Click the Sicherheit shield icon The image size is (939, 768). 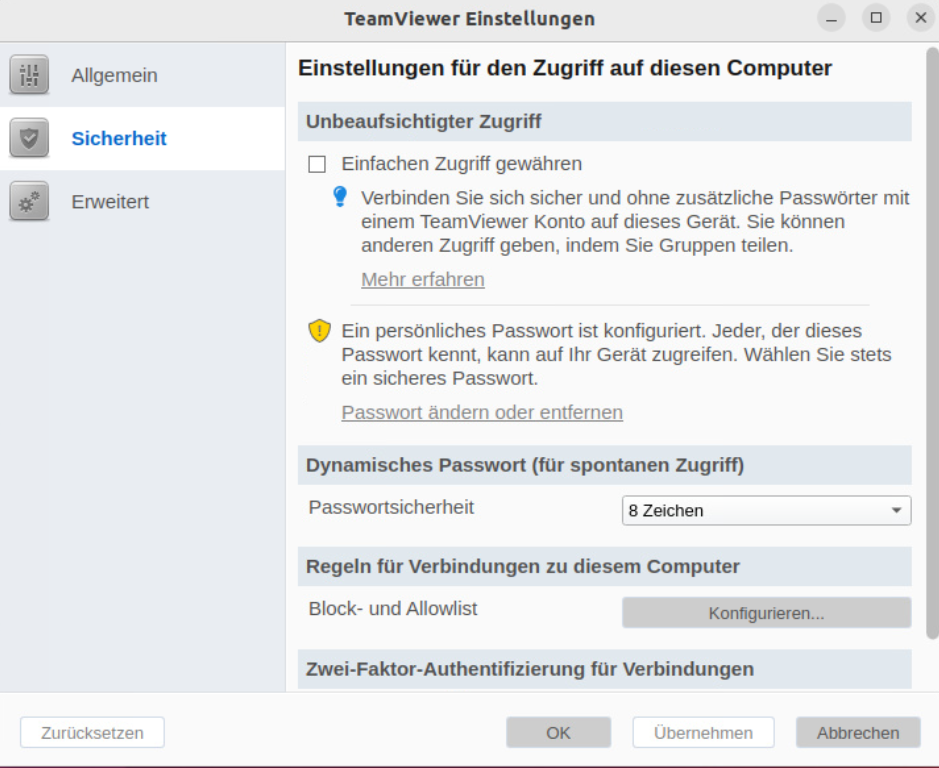pos(29,138)
